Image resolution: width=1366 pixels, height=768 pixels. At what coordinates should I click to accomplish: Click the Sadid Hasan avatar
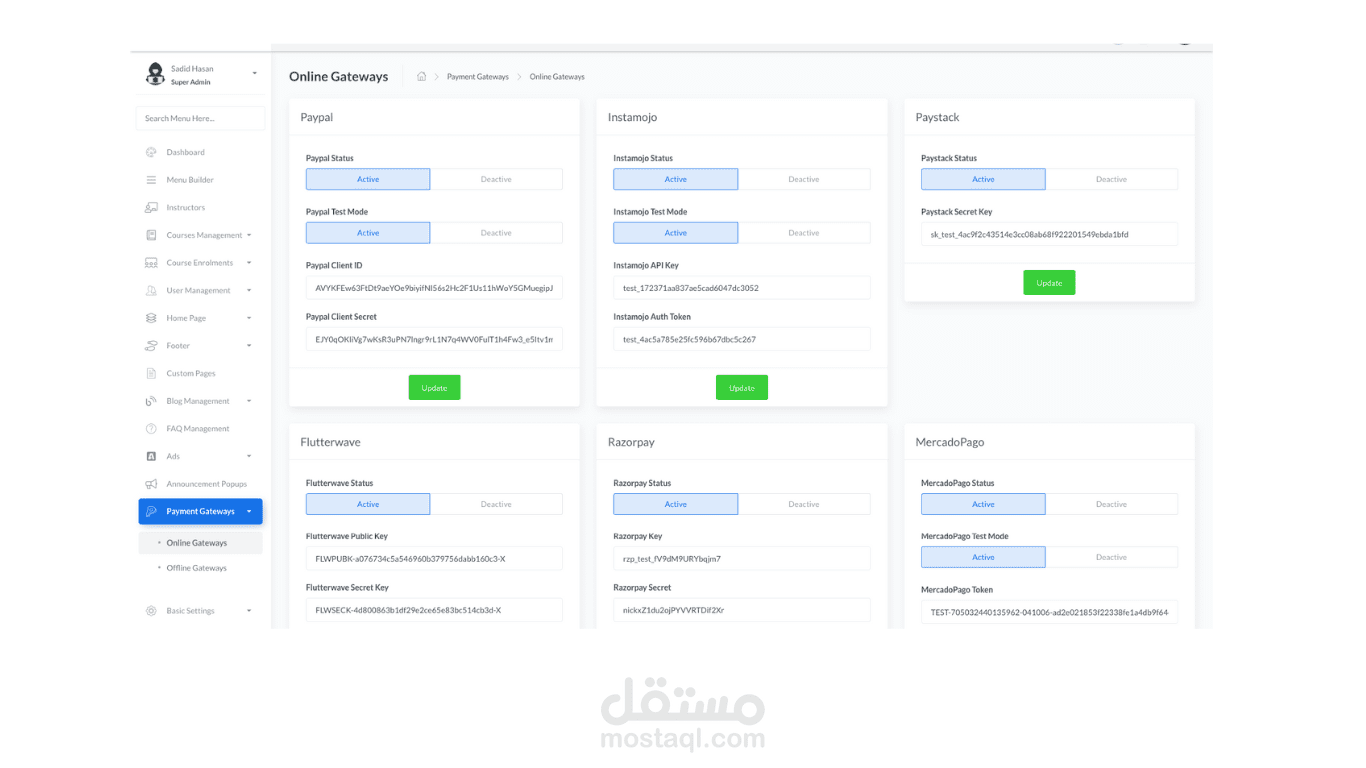pos(155,74)
